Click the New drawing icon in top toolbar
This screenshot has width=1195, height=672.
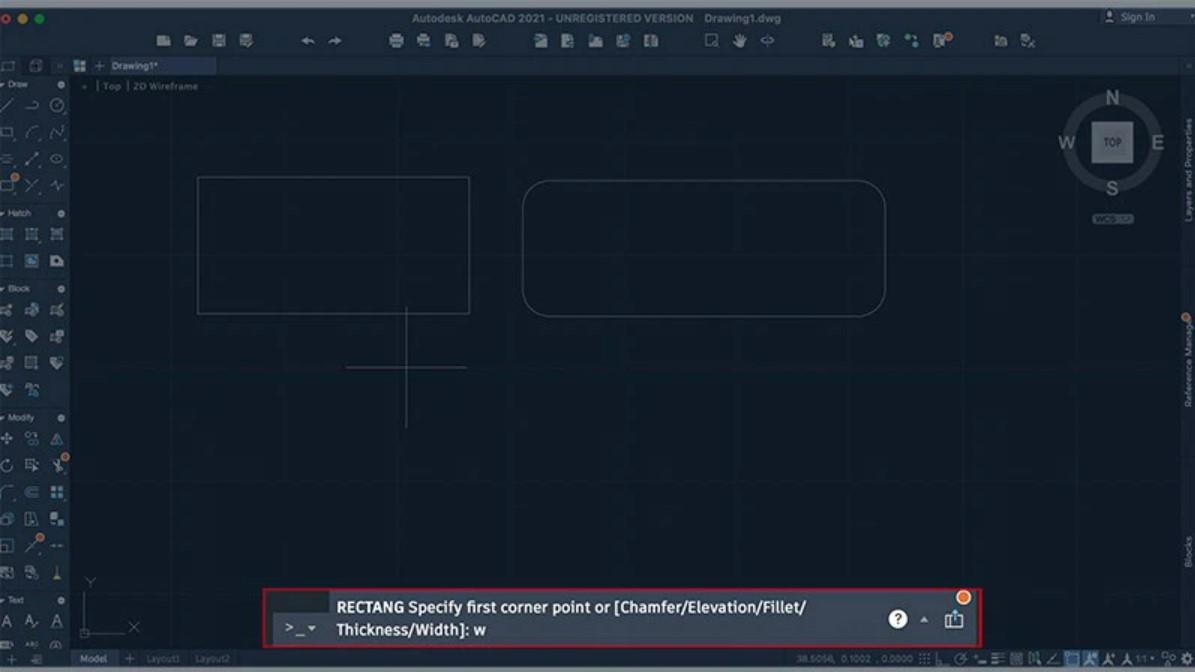coord(163,40)
